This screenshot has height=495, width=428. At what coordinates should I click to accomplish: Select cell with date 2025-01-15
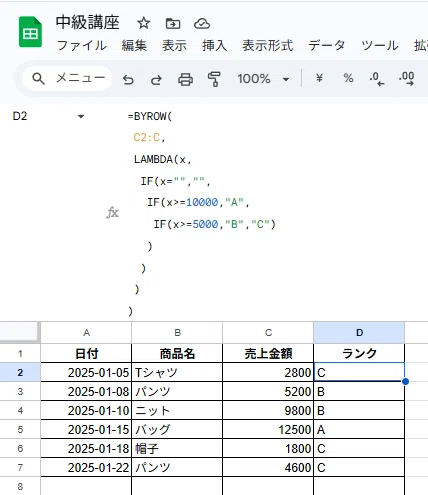86,429
